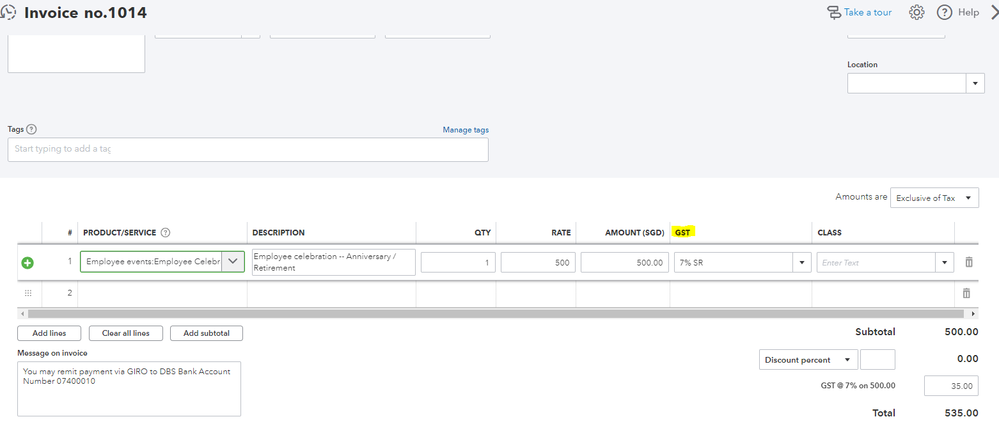999x428 pixels.
Task: Click the CLASS column header
Action: coord(830,232)
